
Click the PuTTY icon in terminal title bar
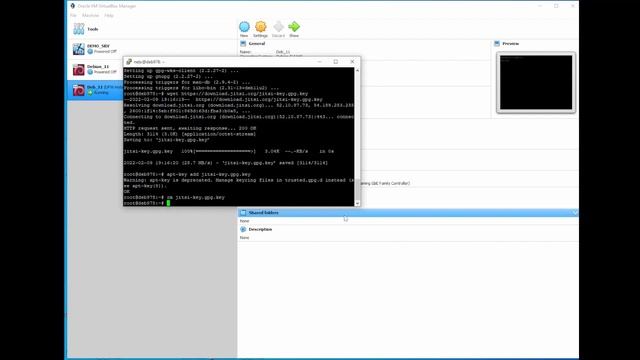coord(129,62)
